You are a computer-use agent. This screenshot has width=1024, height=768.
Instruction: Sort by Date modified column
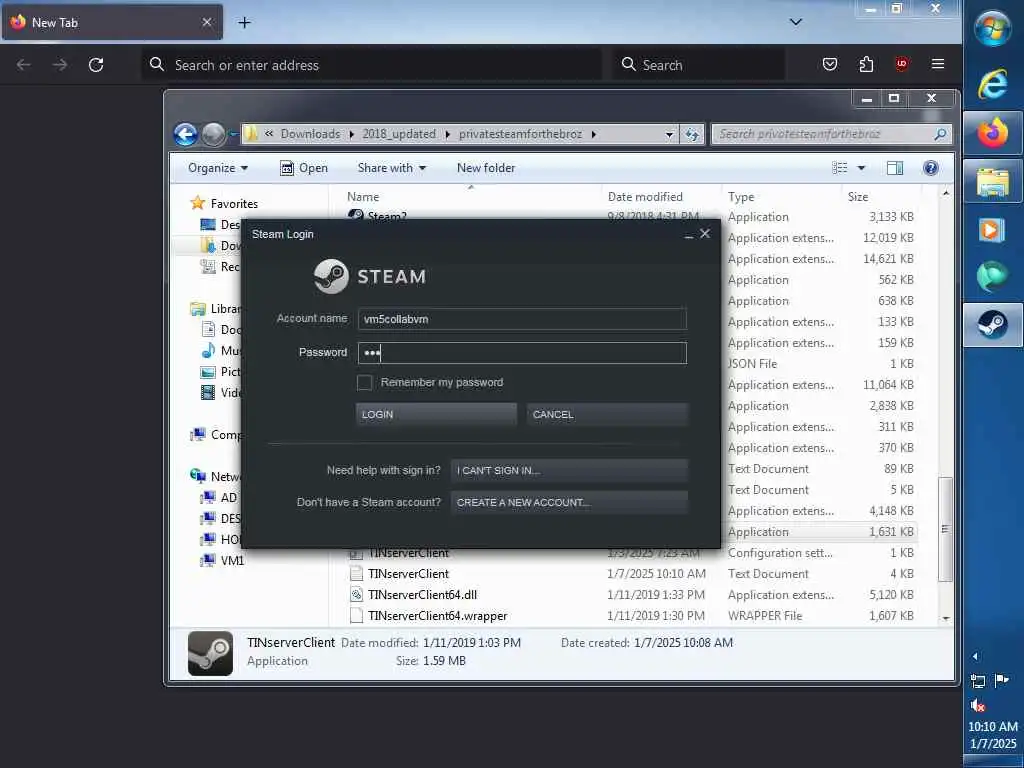coord(662,197)
